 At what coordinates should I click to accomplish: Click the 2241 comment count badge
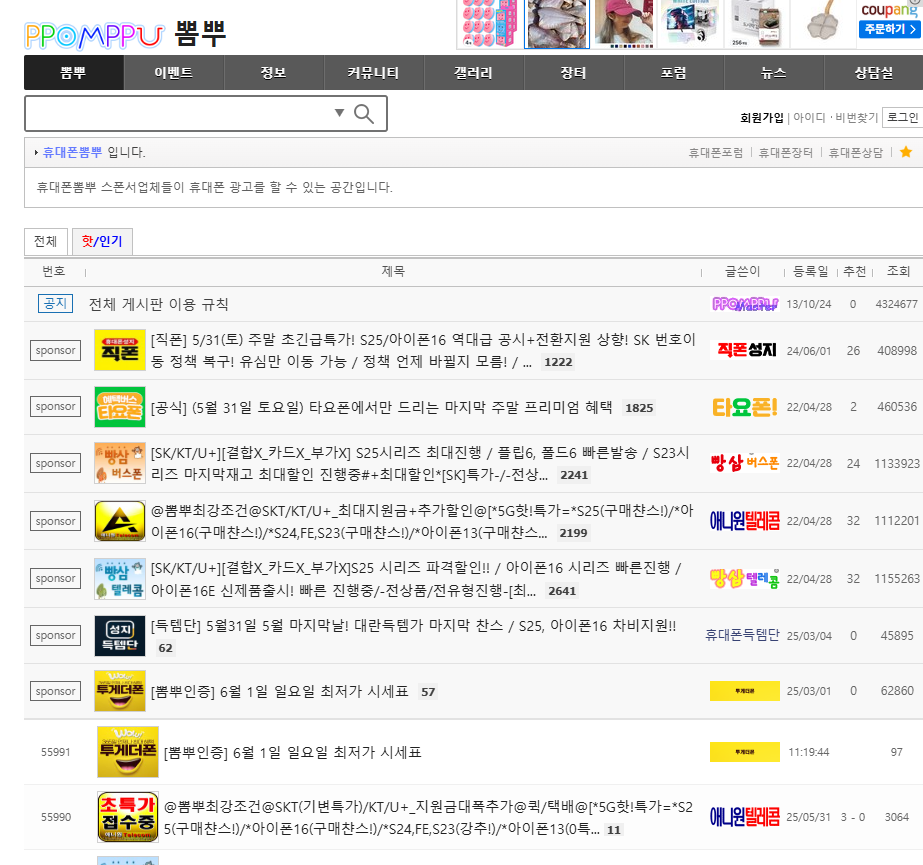tap(574, 475)
